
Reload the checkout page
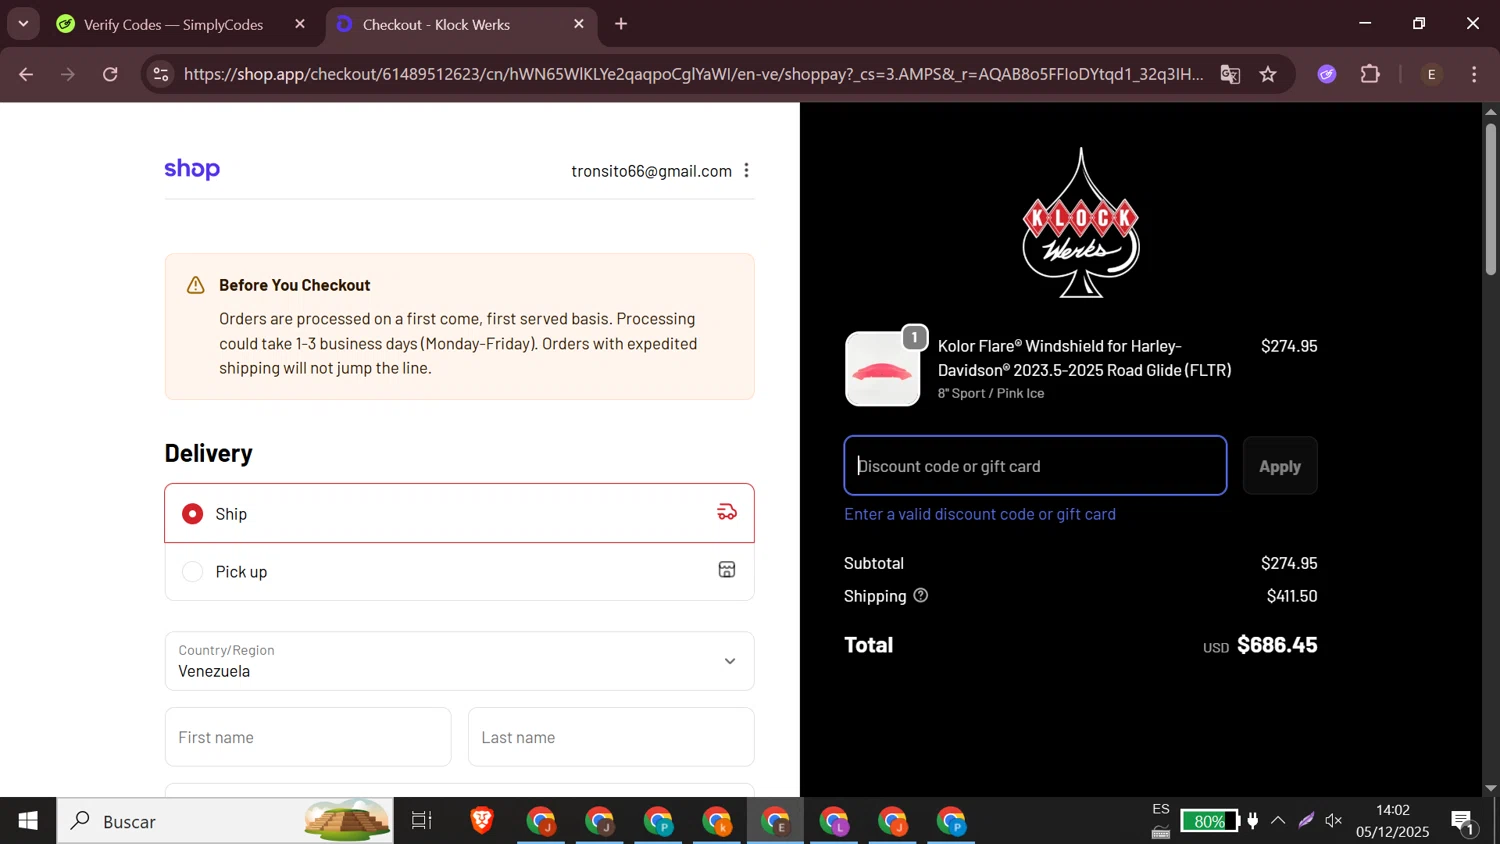pyautogui.click(x=110, y=74)
